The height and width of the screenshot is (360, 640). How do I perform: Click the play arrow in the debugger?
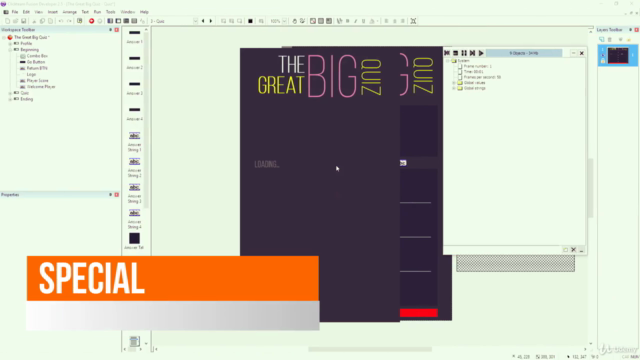[x=481, y=53]
